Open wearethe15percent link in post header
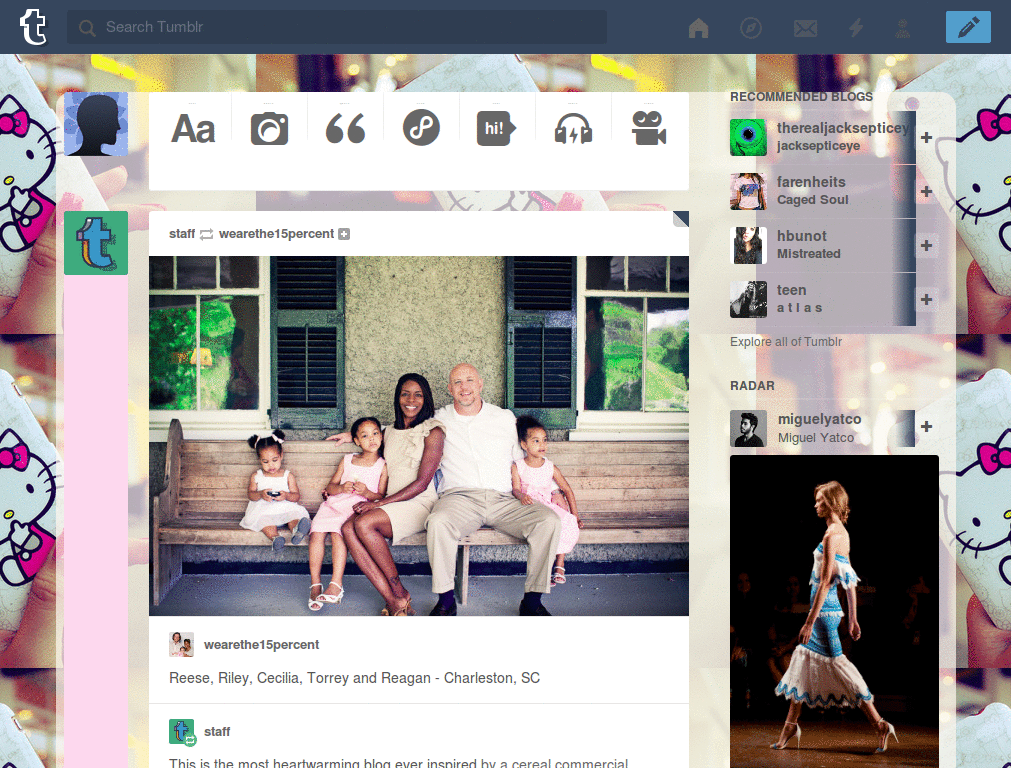The height and width of the screenshot is (768, 1024). coord(276,234)
